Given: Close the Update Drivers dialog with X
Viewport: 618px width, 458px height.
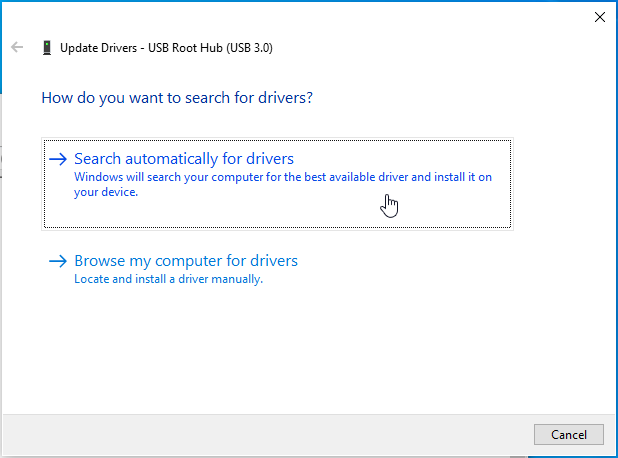Looking at the screenshot, I should tap(599, 16).
